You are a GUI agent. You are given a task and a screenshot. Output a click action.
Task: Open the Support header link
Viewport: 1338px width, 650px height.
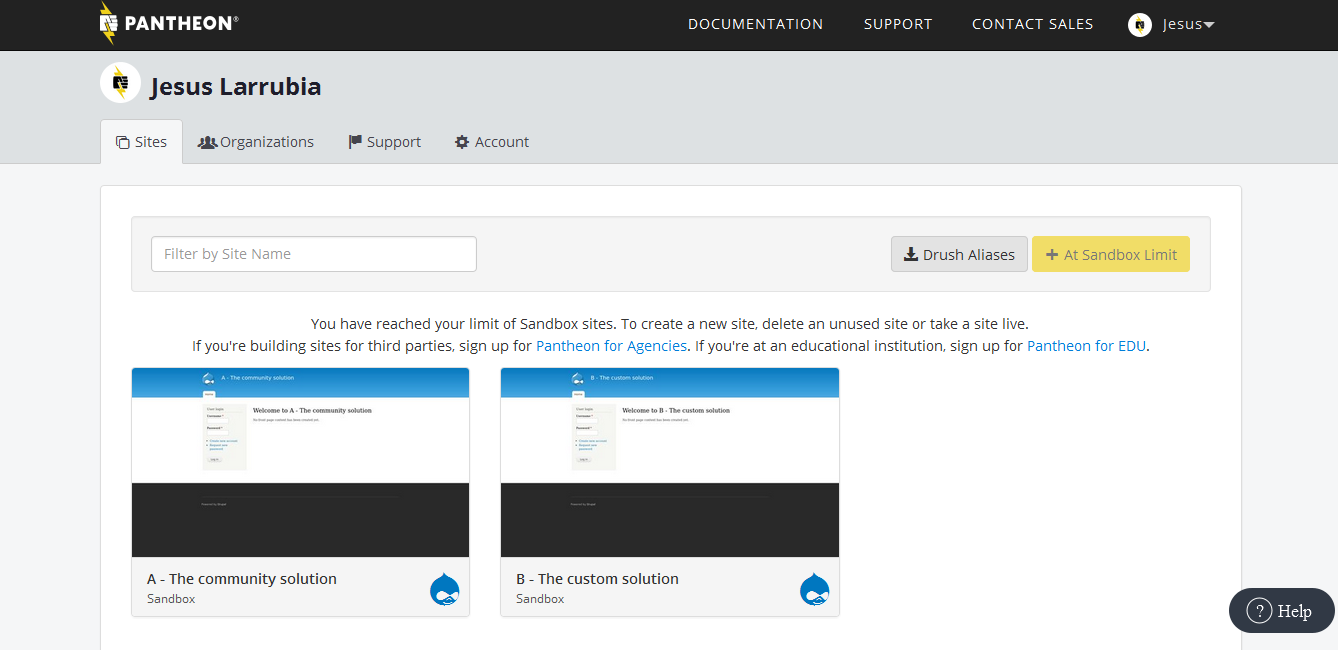(898, 24)
